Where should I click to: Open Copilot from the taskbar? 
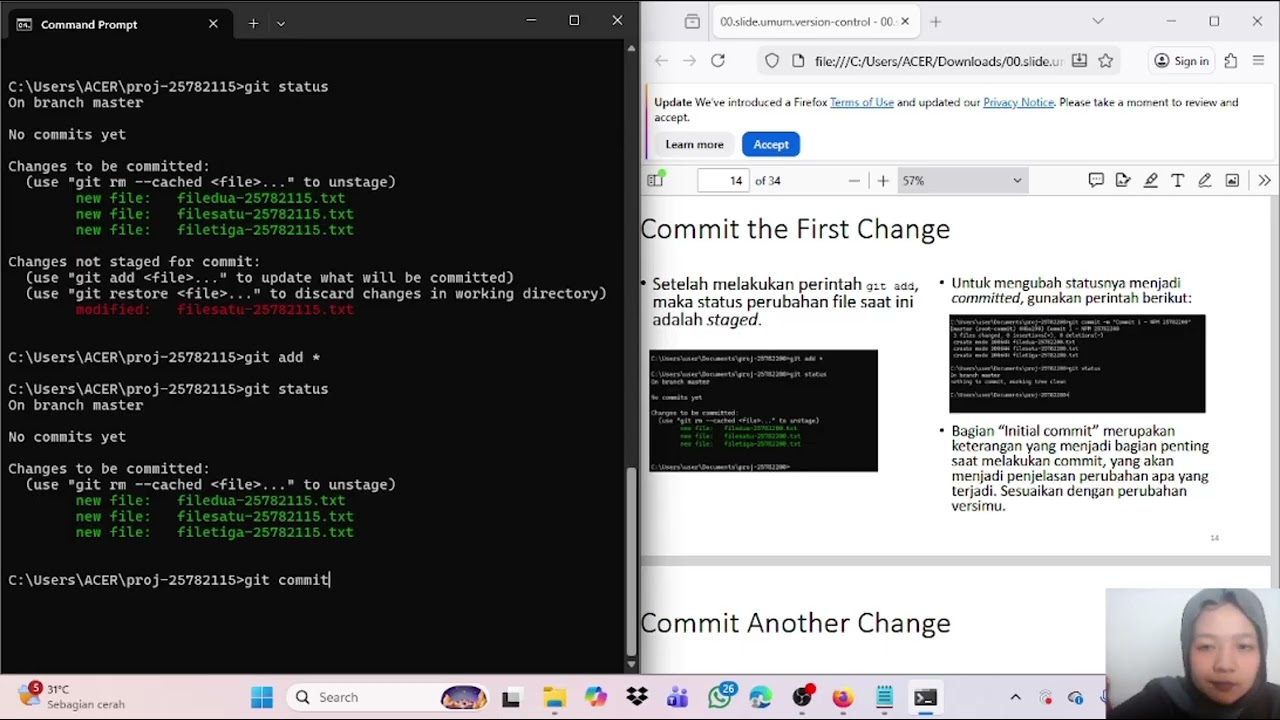pyautogui.click(x=596, y=697)
